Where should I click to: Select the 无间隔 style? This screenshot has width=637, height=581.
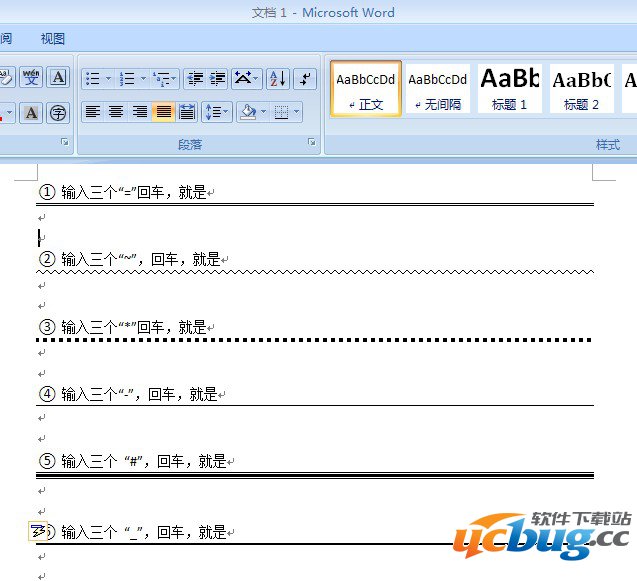(438, 89)
